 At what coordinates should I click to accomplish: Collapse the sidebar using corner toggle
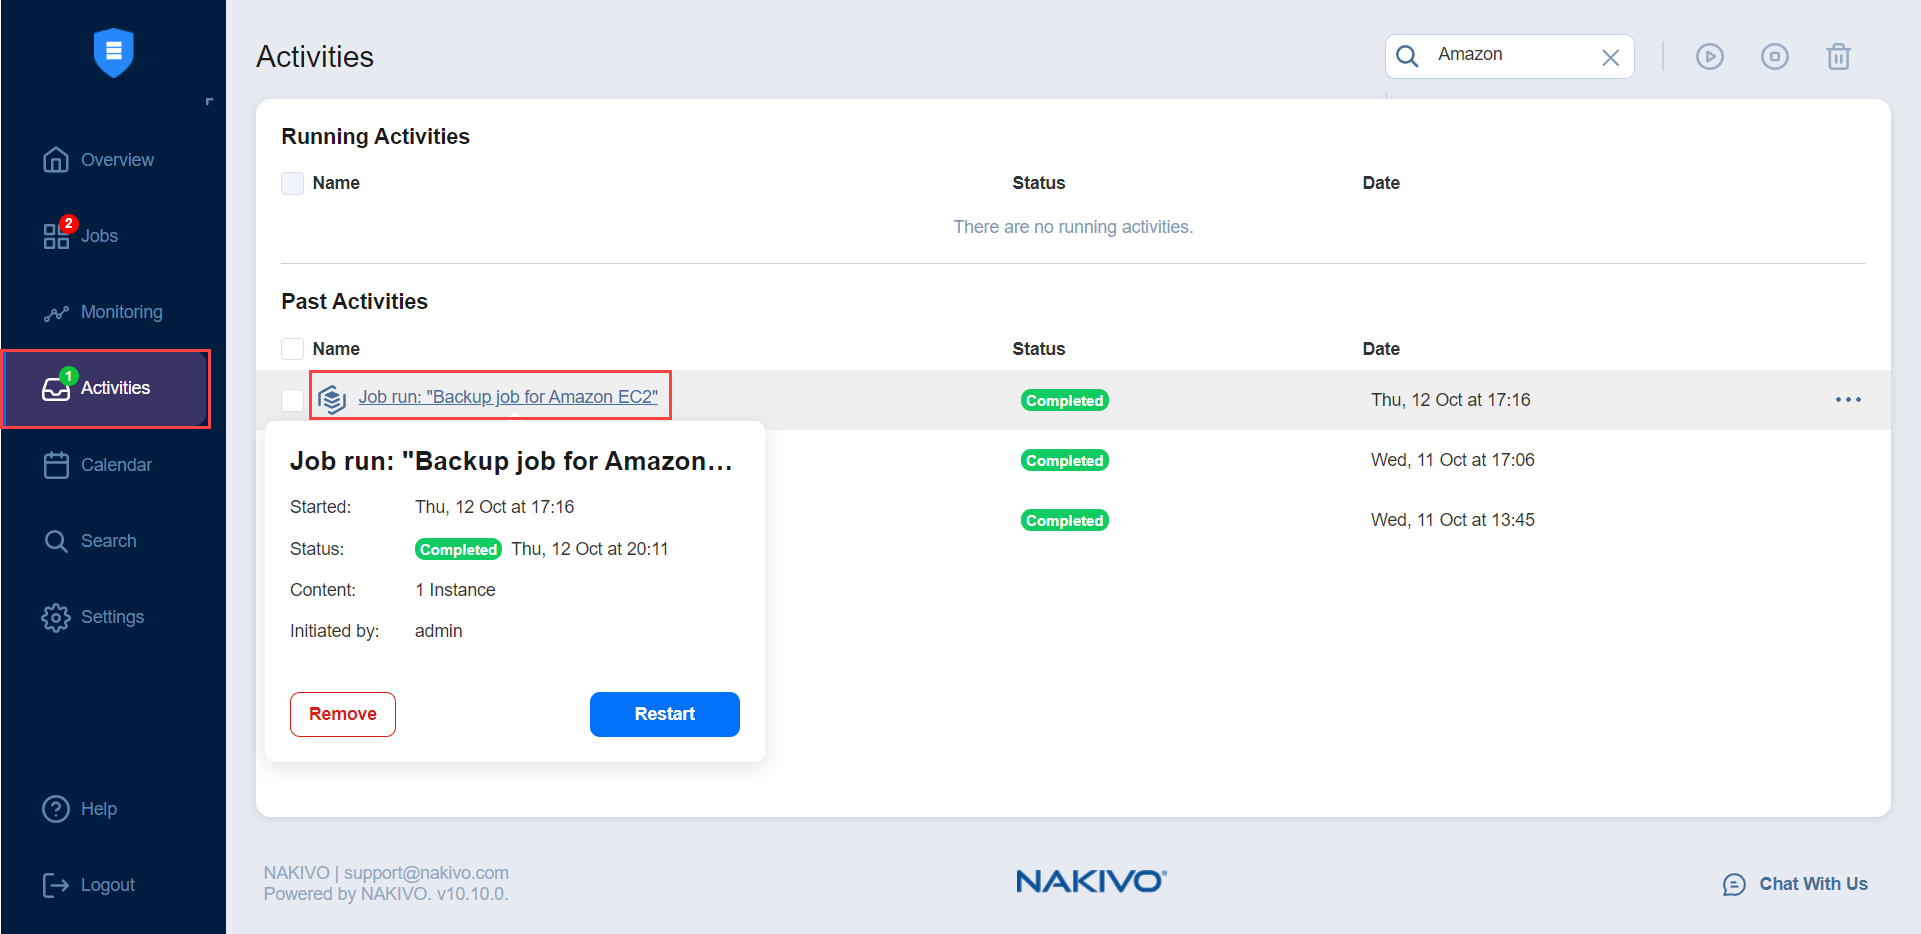[209, 102]
